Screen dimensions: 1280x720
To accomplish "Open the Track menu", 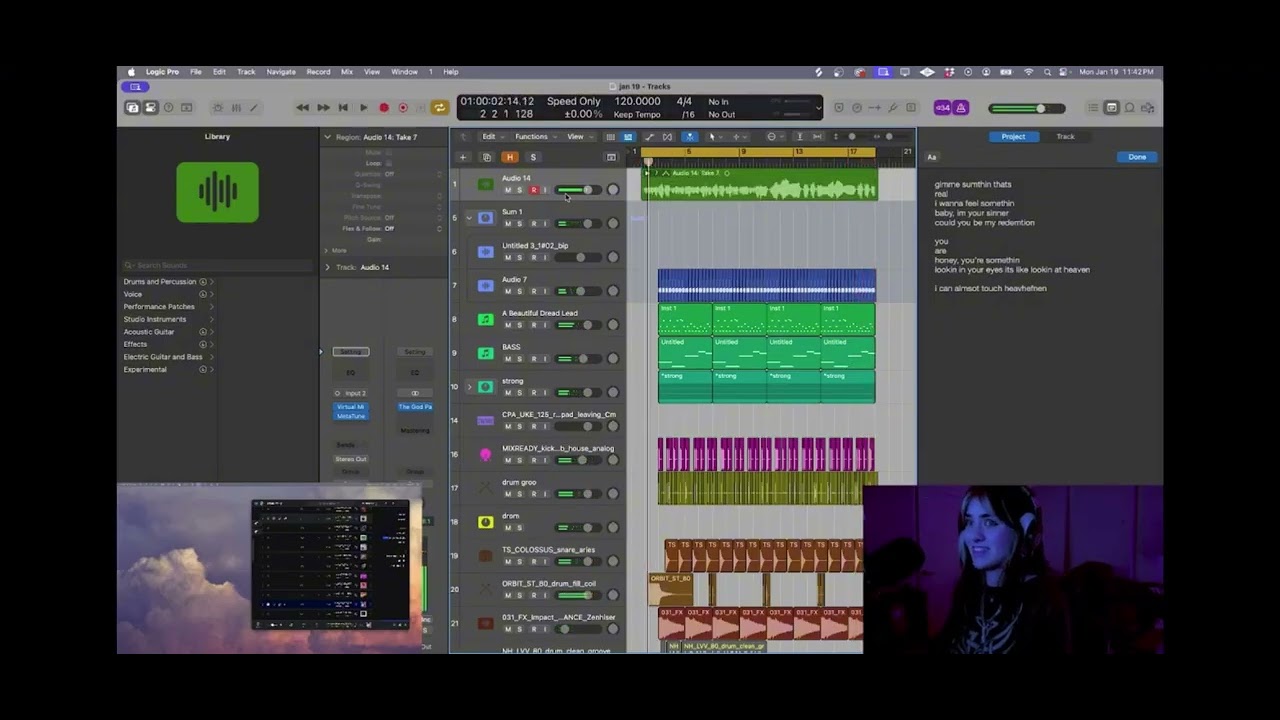I will (246, 72).
